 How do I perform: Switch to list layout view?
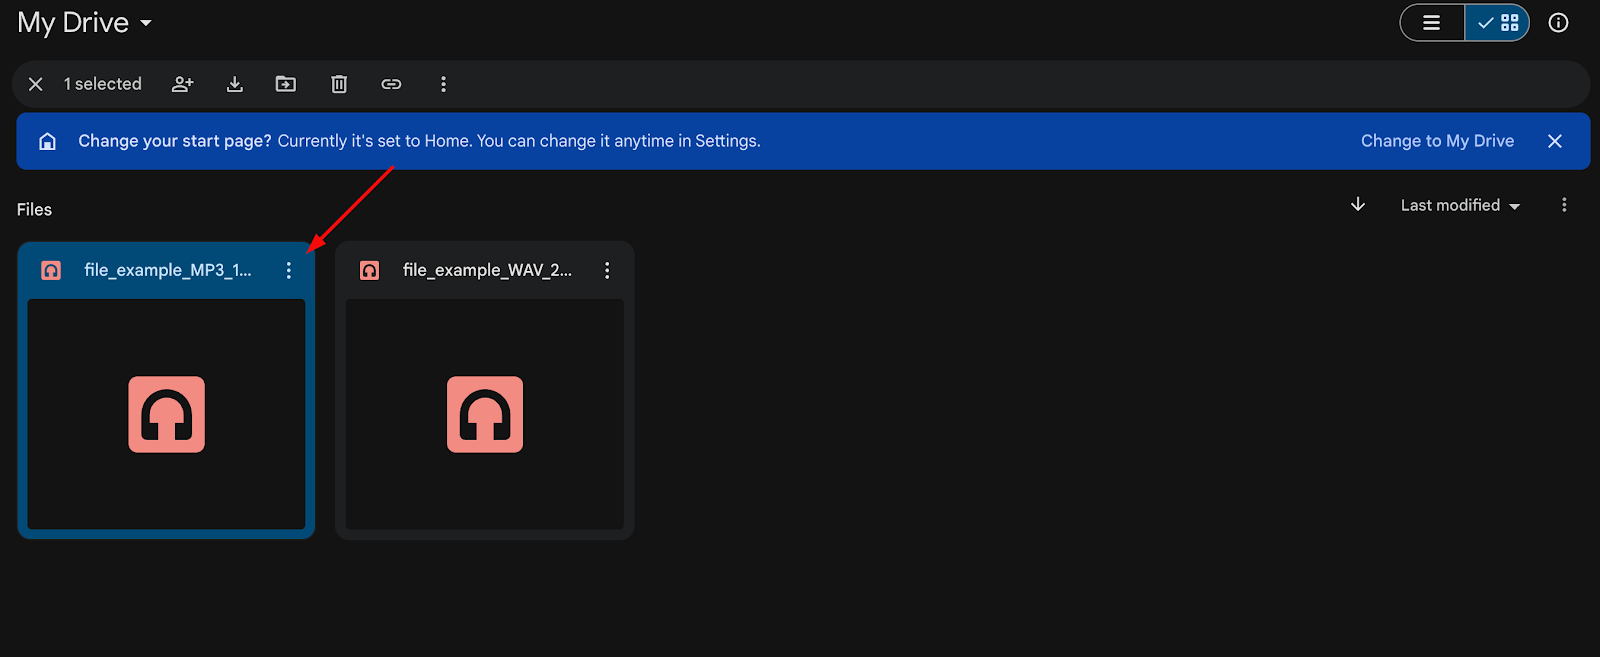(x=1432, y=23)
